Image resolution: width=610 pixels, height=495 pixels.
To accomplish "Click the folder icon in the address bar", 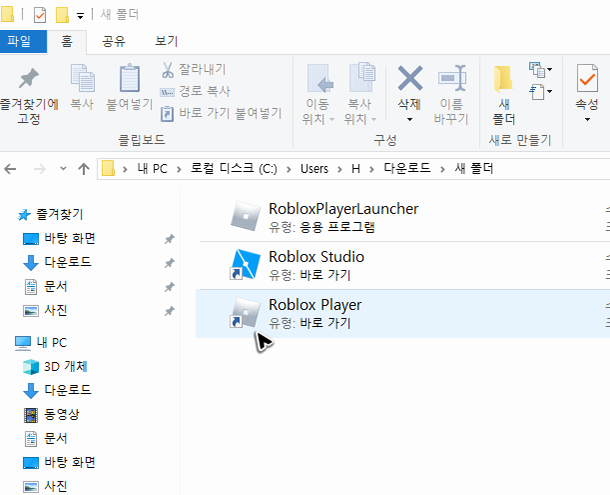I will click(x=108, y=169).
